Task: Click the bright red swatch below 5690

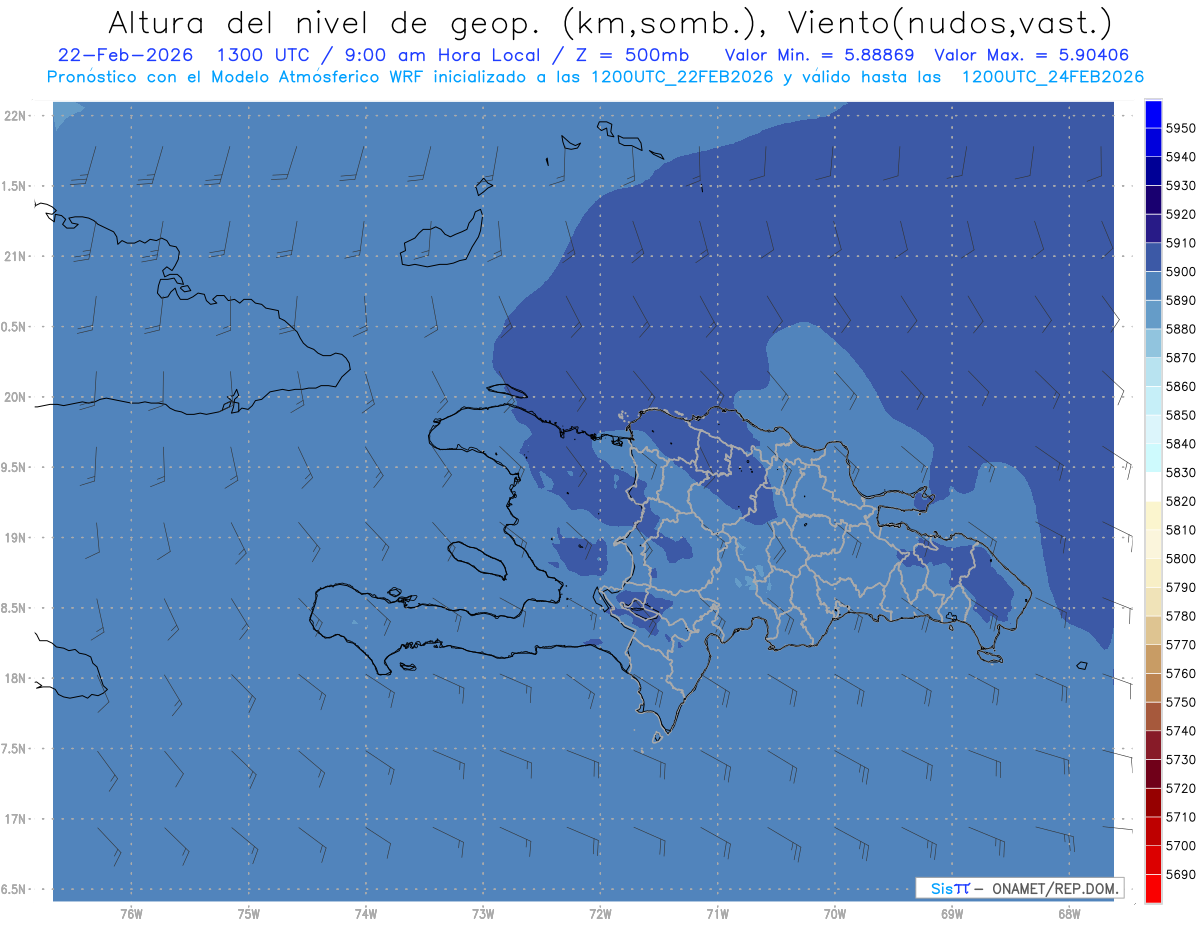Action: (1153, 888)
